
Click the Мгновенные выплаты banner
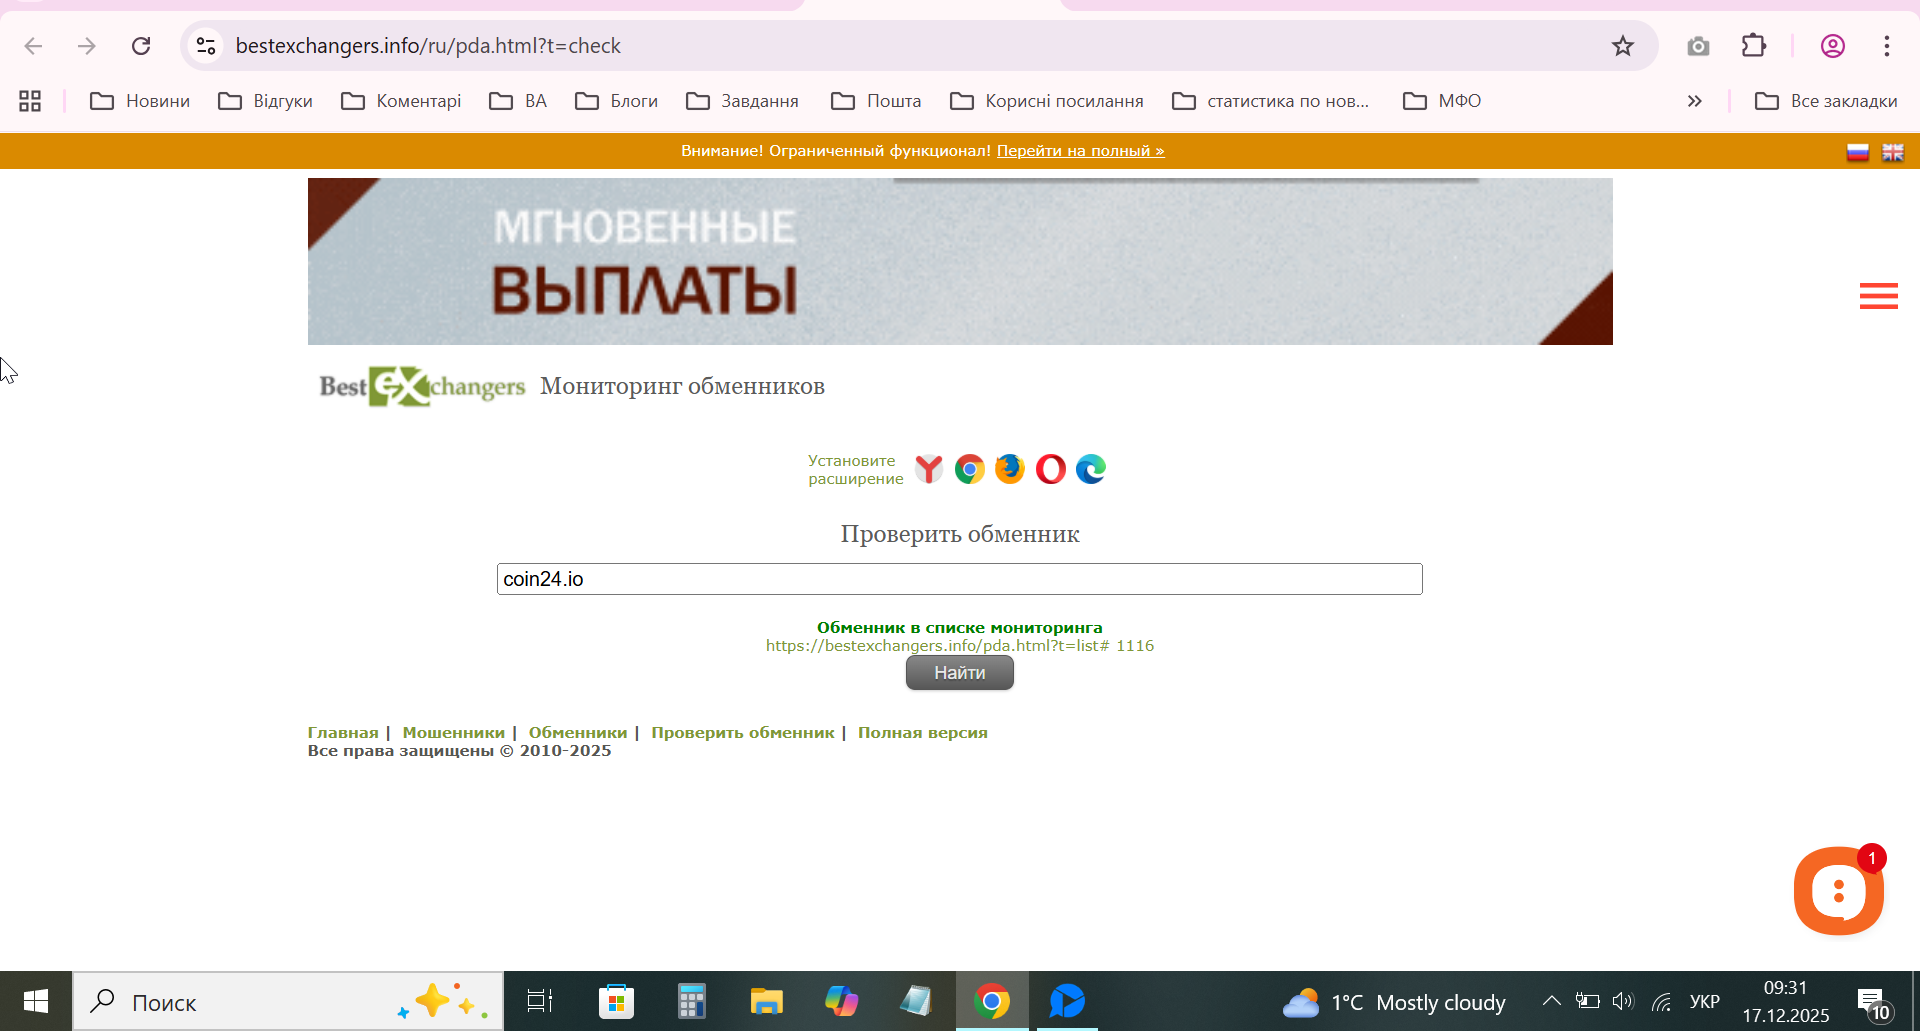coord(960,262)
